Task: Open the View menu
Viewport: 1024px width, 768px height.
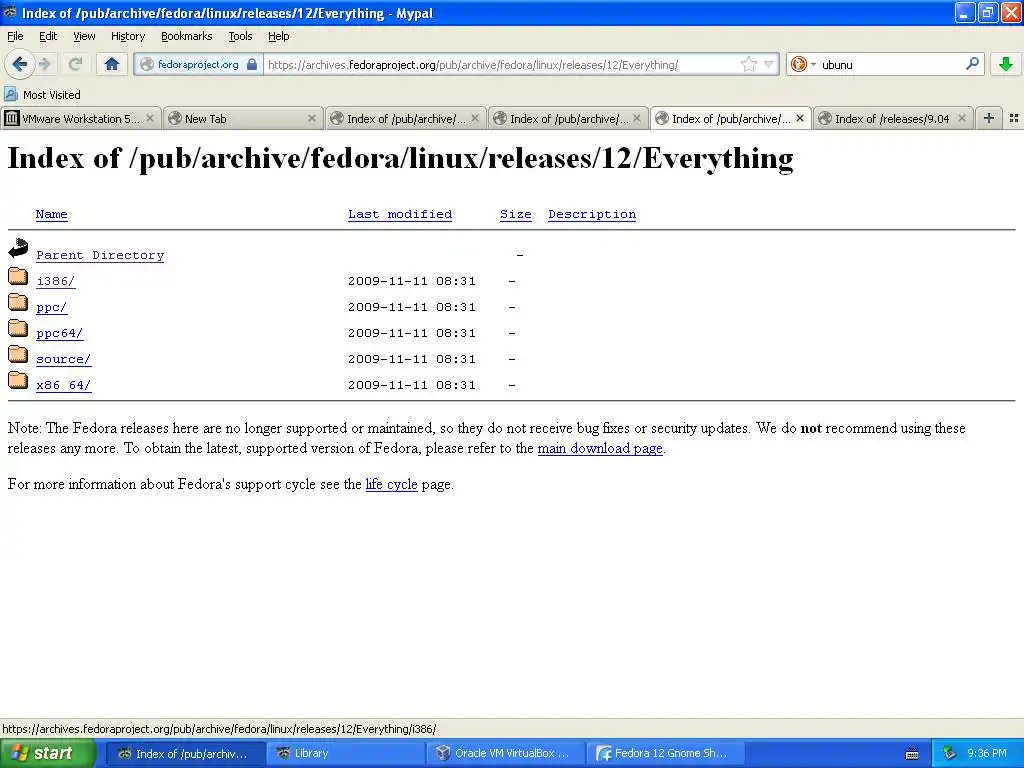Action: click(x=84, y=36)
